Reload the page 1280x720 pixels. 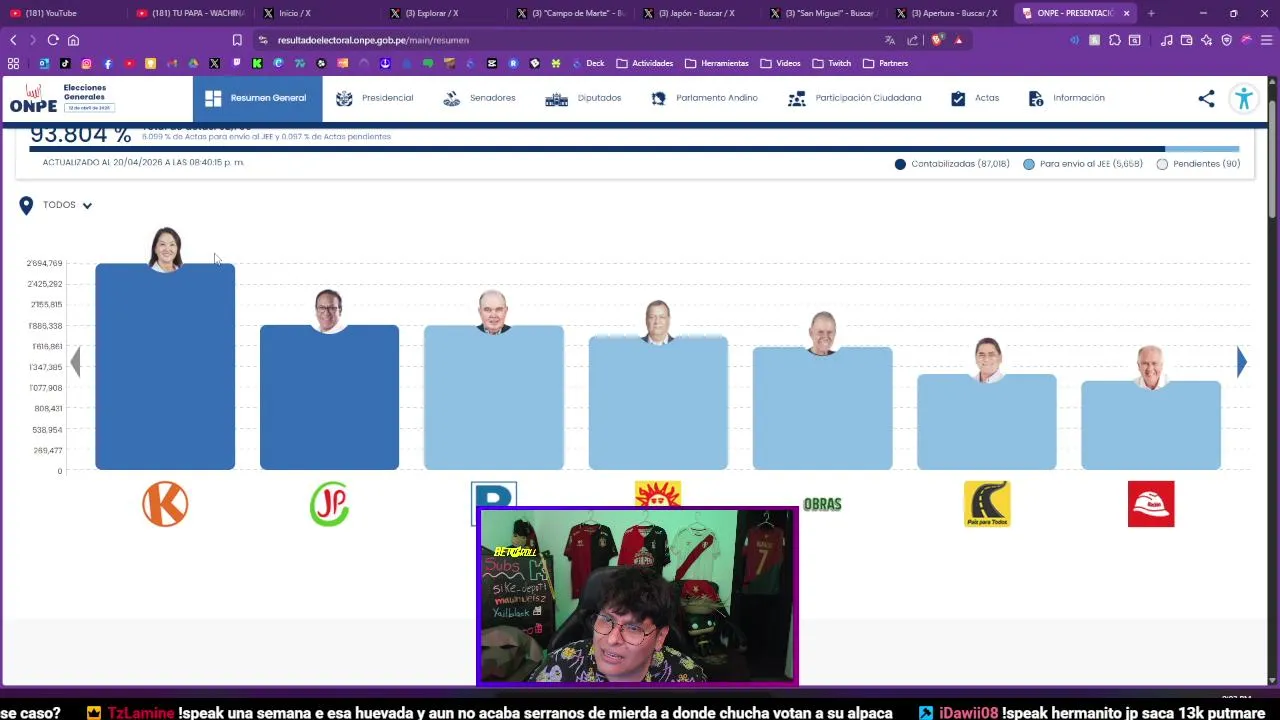point(53,40)
